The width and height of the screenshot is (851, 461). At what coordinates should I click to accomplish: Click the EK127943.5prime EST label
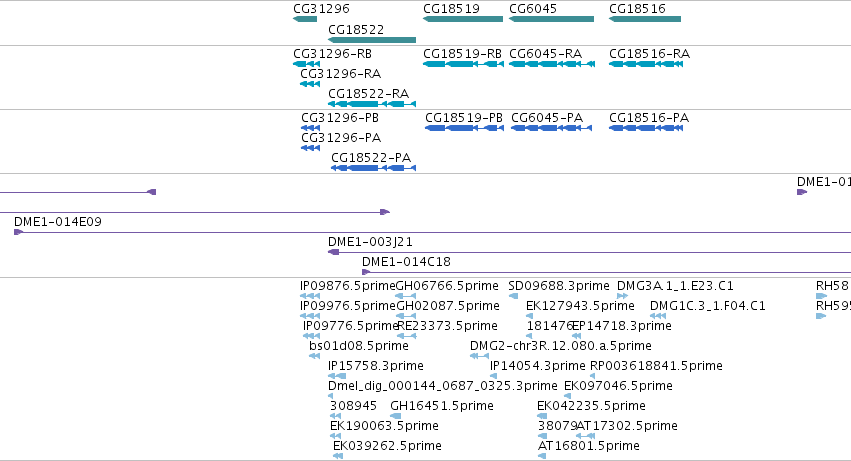[x=580, y=306]
